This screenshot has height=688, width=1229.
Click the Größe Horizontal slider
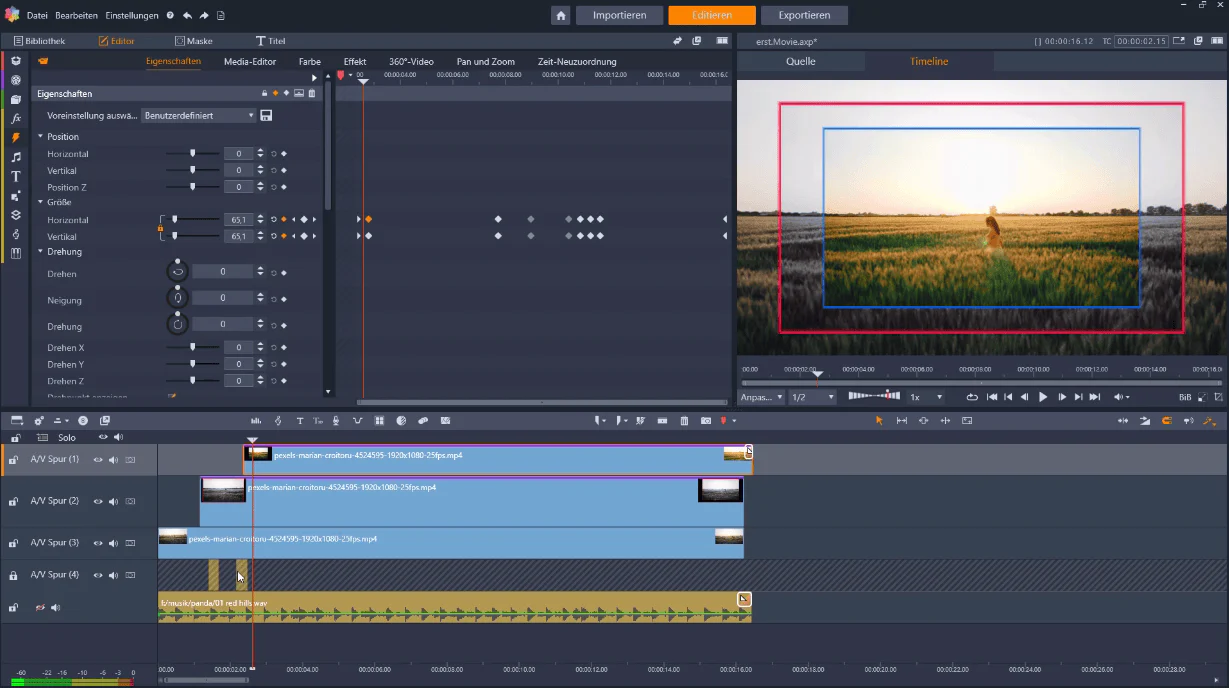click(x=193, y=219)
